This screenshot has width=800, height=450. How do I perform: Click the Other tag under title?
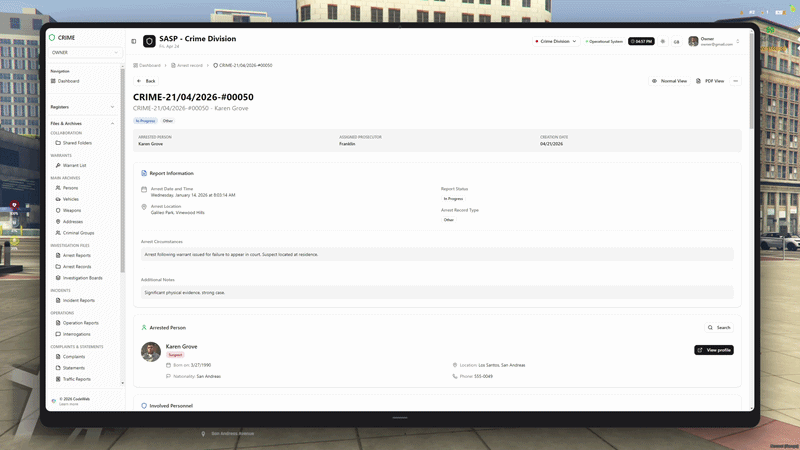(168, 121)
